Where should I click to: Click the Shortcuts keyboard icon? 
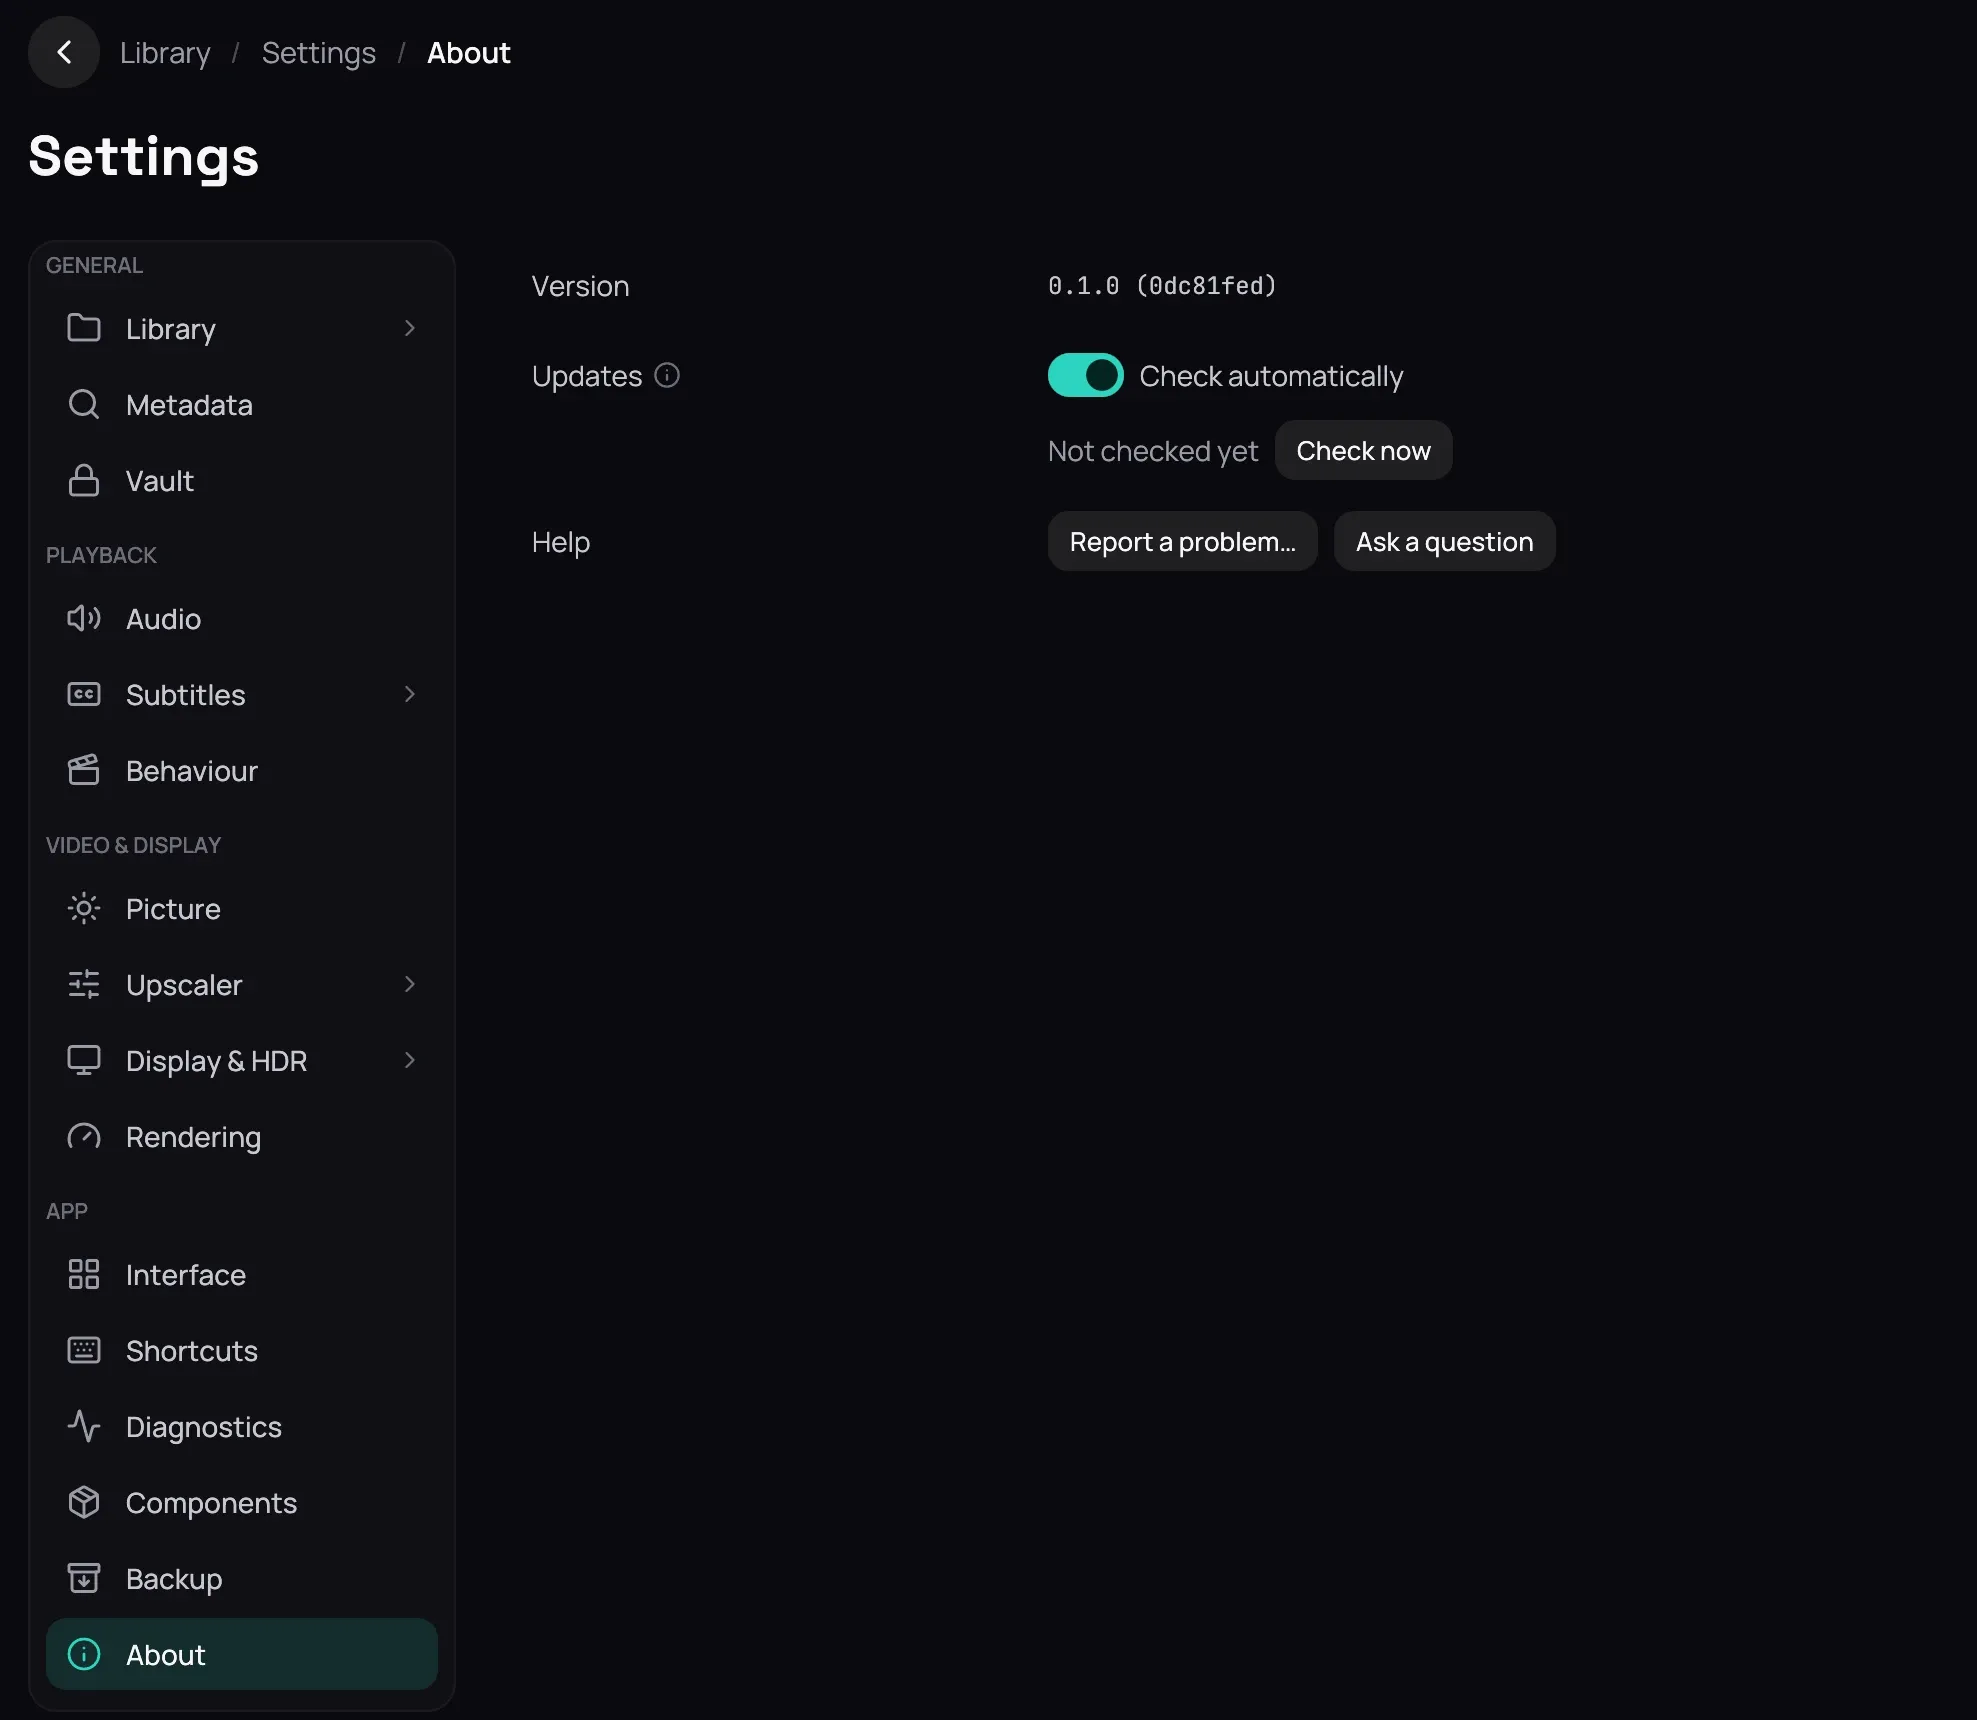84,1350
